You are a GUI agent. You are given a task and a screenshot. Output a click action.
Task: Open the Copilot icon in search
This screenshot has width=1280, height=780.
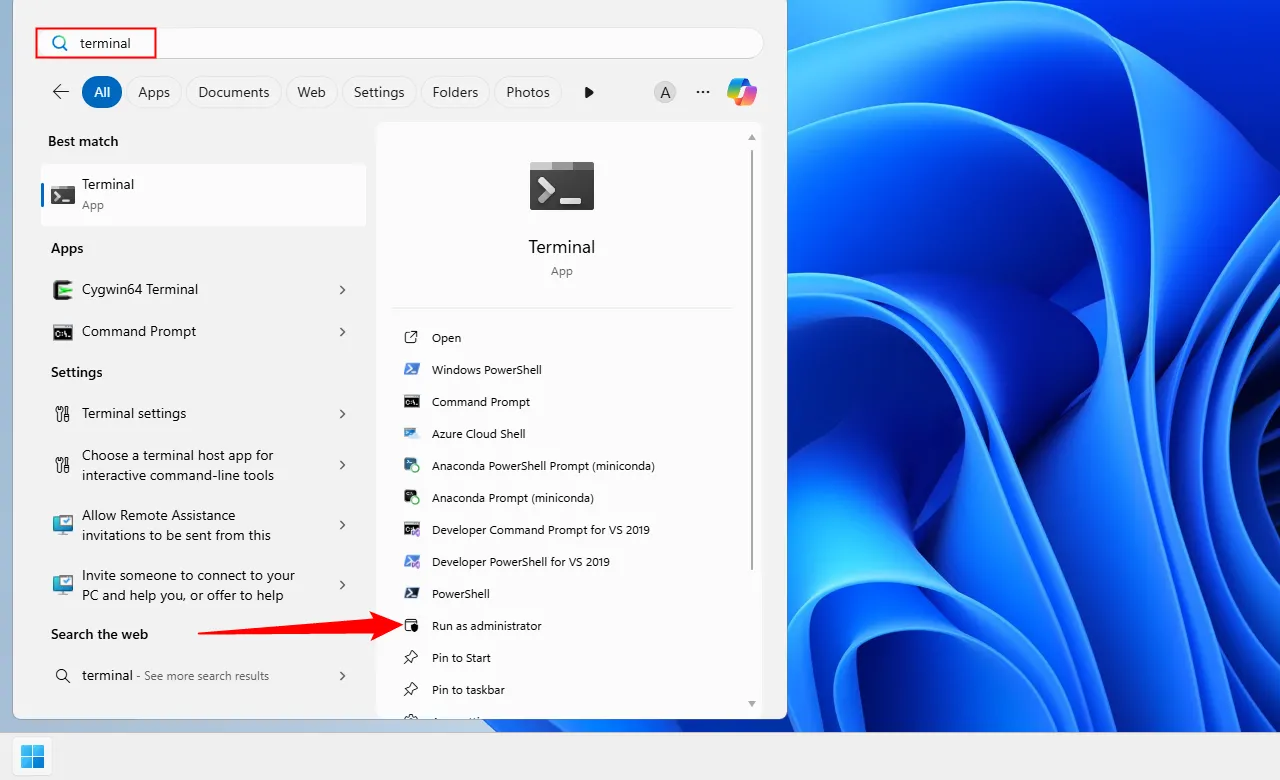741,91
